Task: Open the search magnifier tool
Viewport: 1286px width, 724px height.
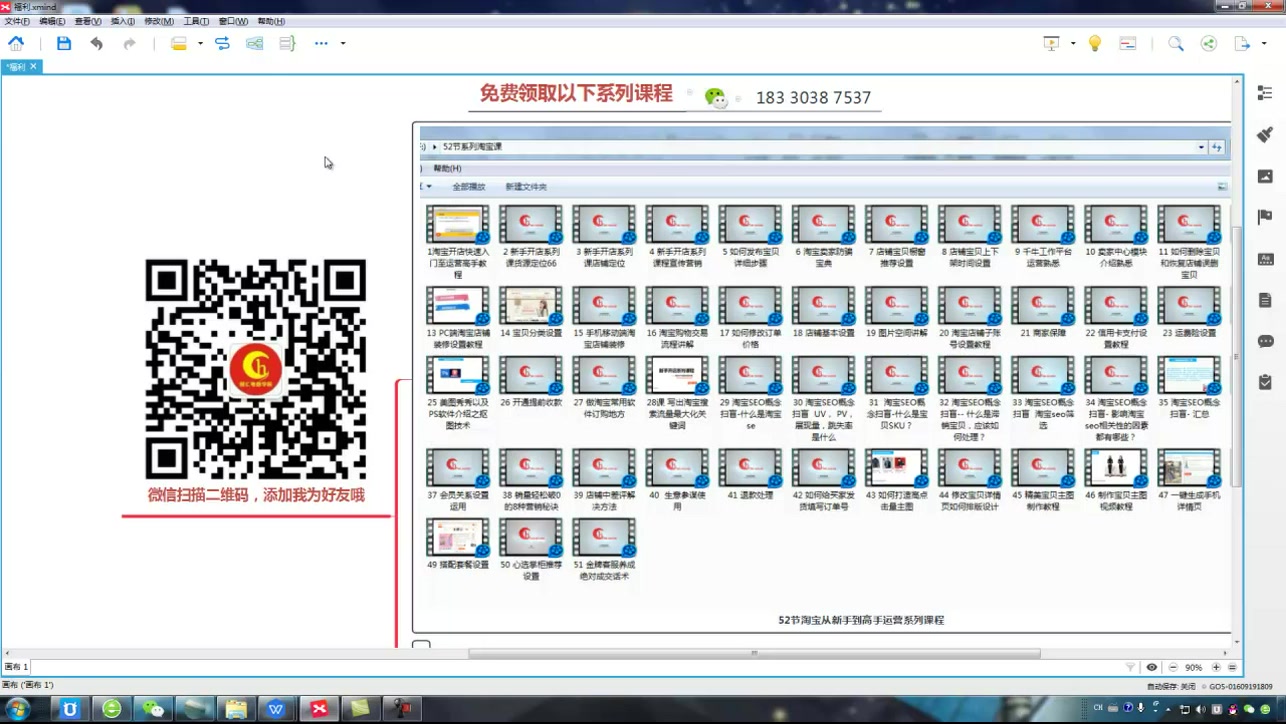Action: pyautogui.click(x=1176, y=43)
